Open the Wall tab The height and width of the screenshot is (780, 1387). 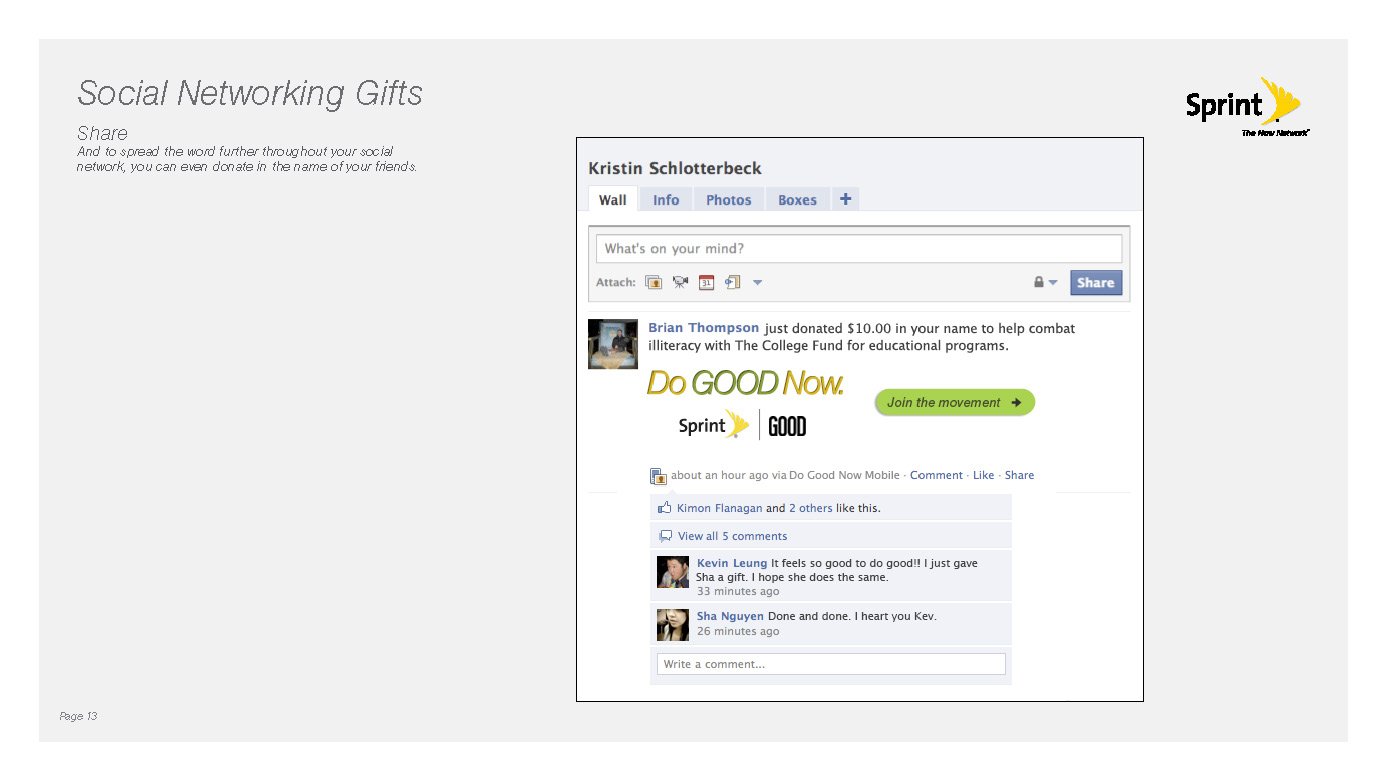(613, 200)
